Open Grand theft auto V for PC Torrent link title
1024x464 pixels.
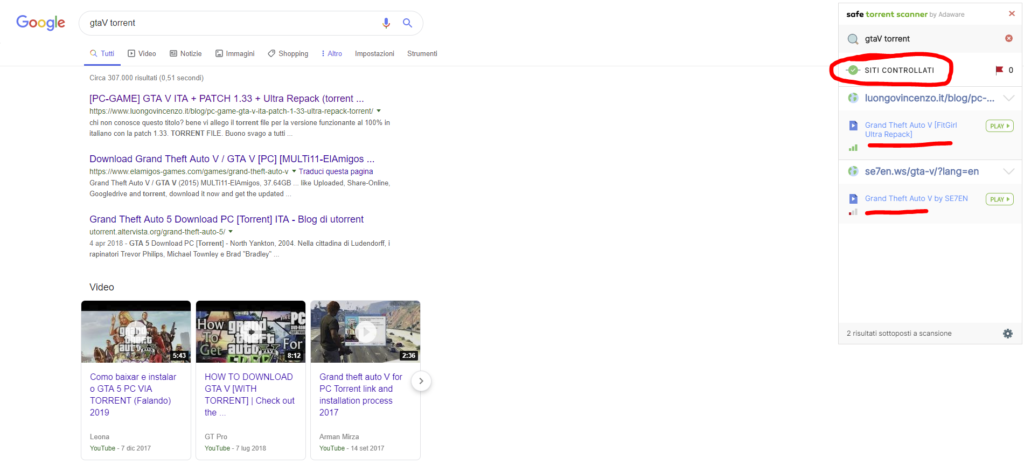point(361,395)
